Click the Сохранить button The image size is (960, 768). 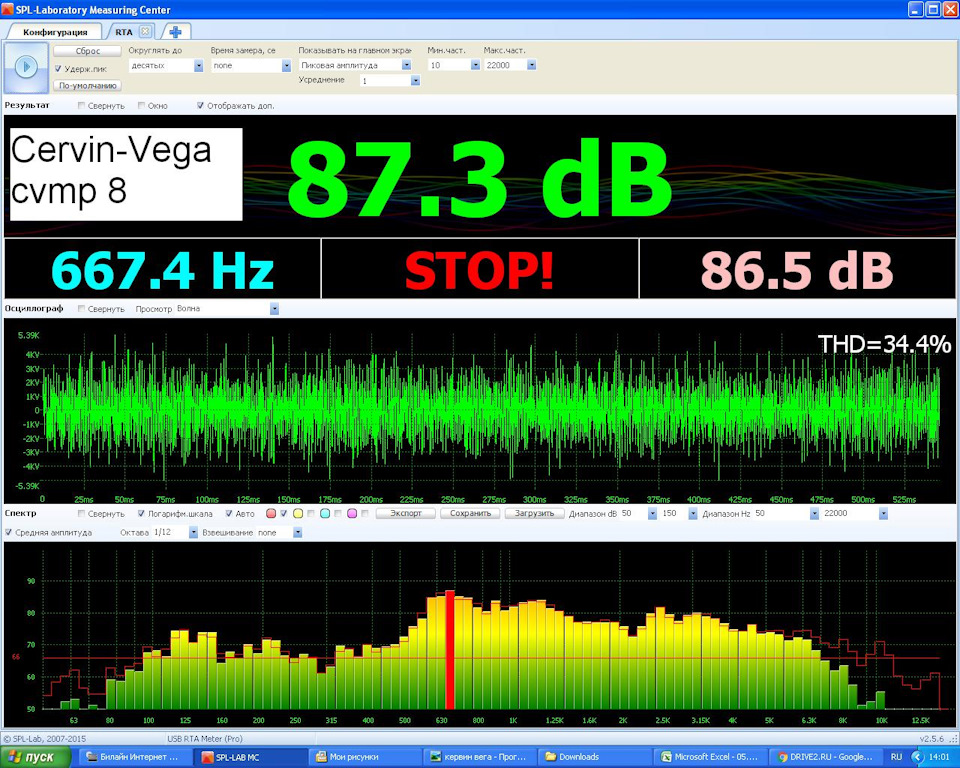click(x=470, y=513)
